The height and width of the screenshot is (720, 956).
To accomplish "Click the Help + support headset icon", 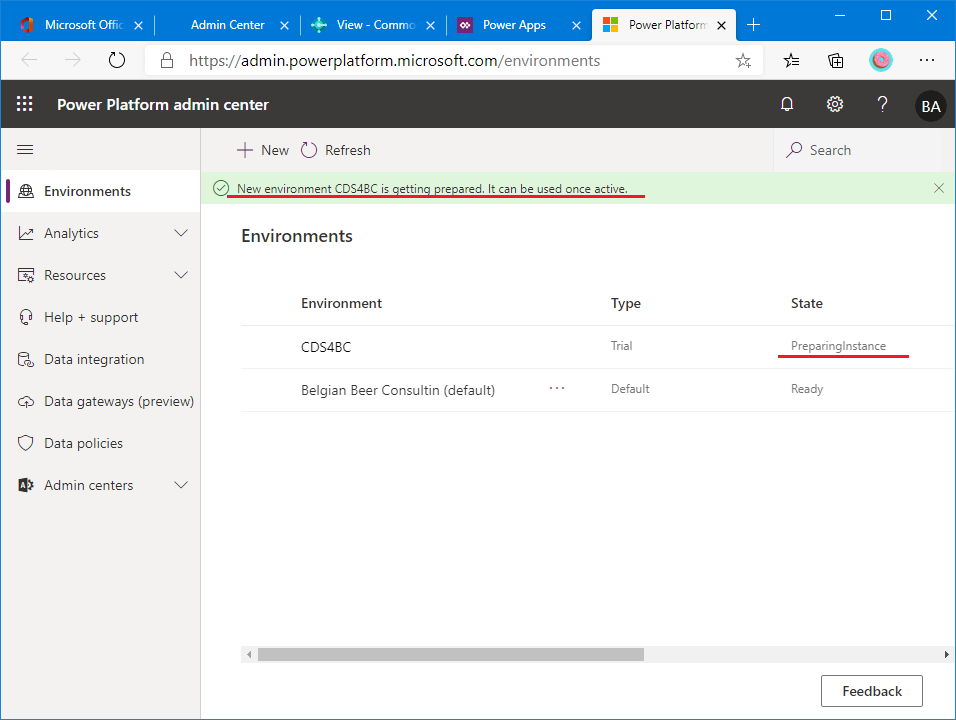I will click(26, 318).
